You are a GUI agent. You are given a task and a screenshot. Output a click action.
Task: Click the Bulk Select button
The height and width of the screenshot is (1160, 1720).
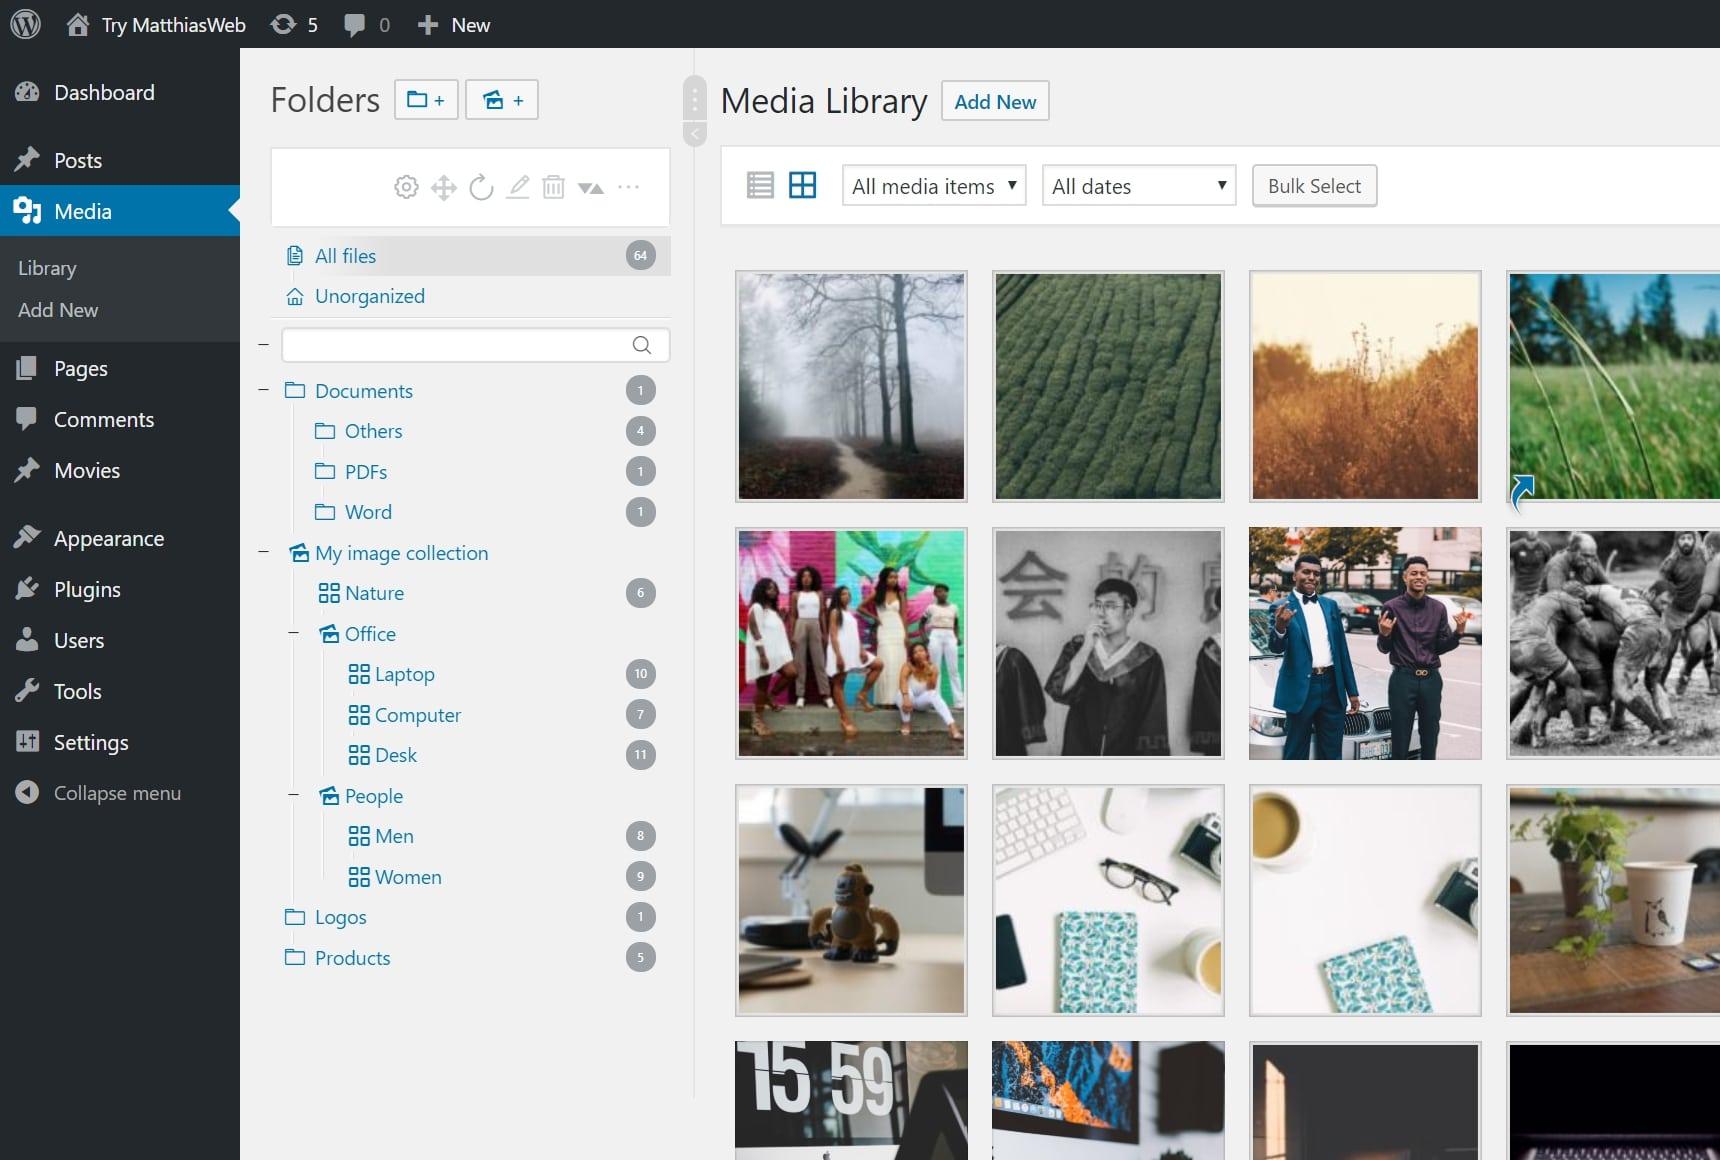pyautogui.click(x=1313, y=185)
